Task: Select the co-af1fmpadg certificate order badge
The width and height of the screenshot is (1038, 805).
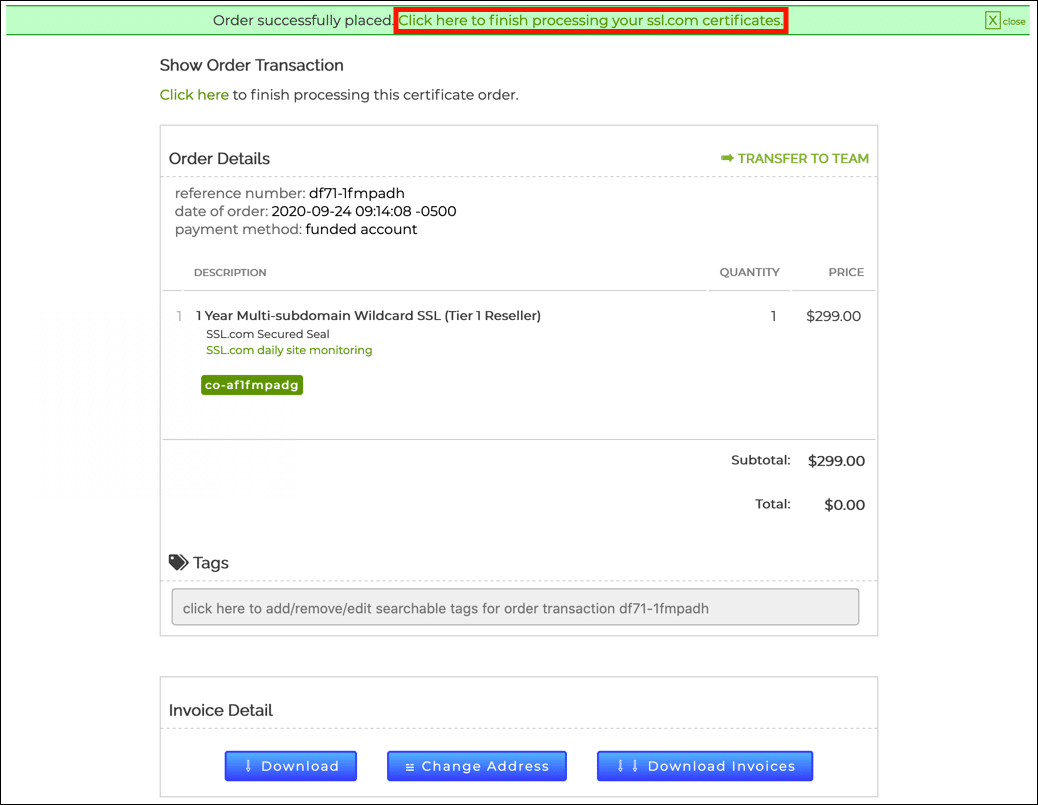Action: tap(251, 384)
